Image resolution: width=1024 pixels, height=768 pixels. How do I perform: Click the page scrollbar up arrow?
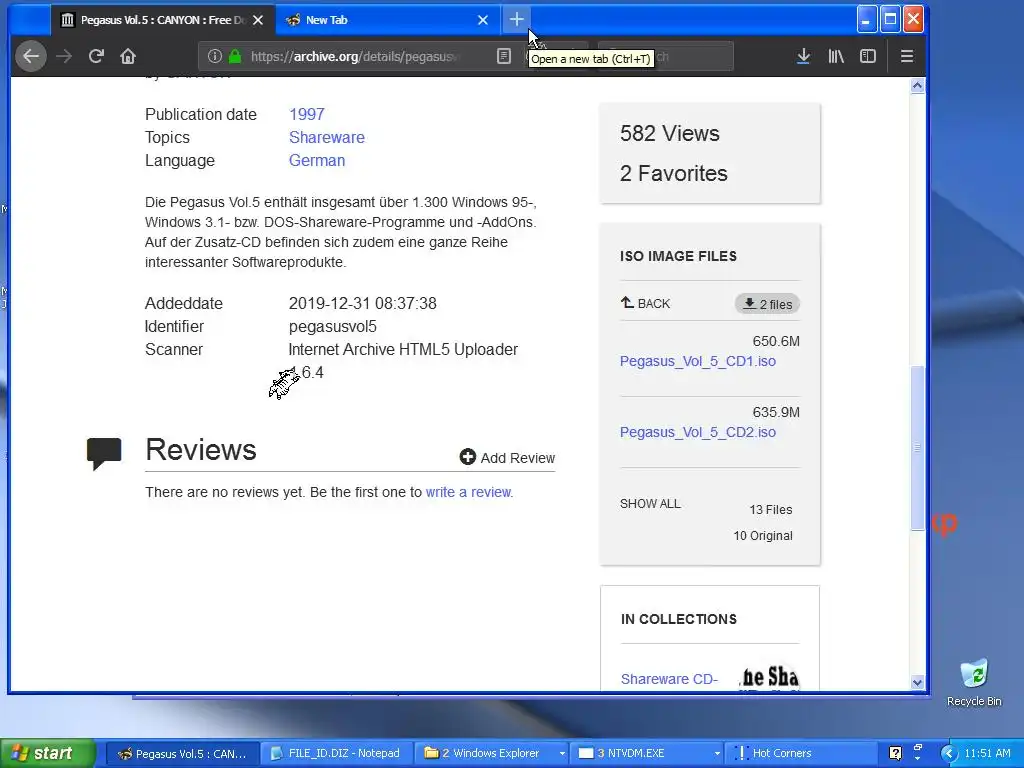tap(918, 86)
